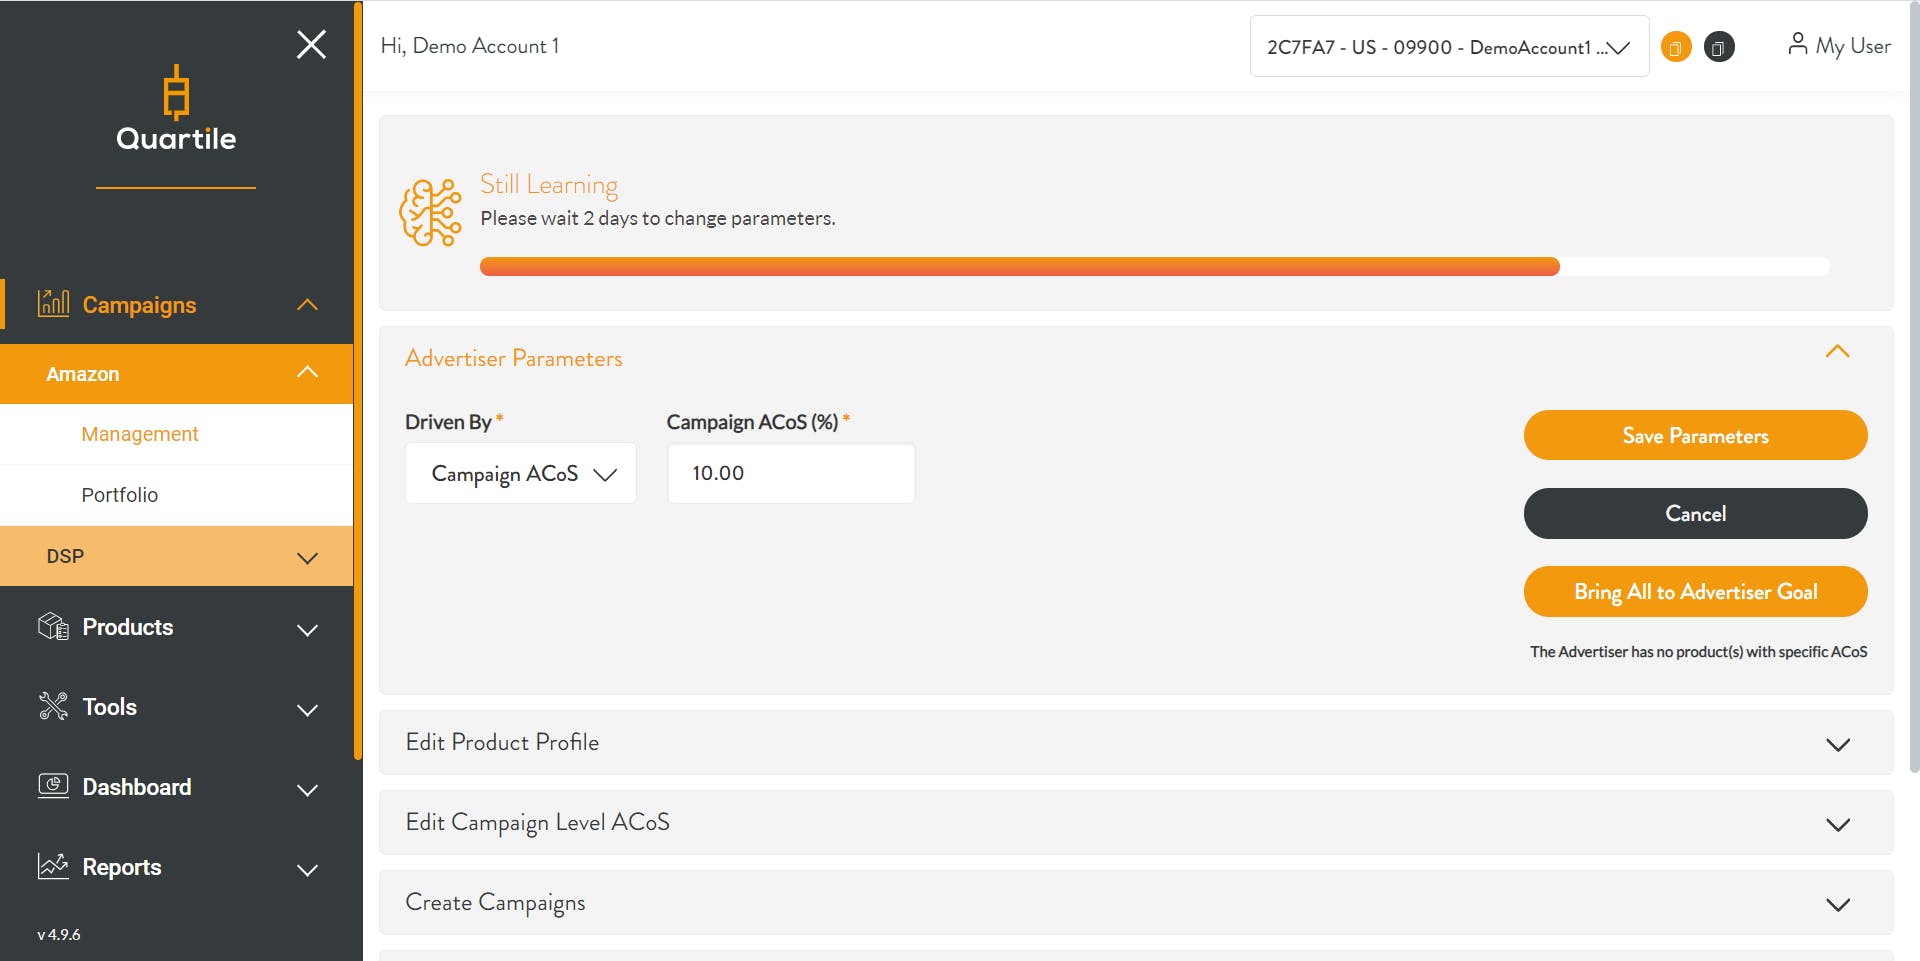Screen dimensions: 1920x961
Task: Click the Save Parameters button
Action: pyautogui.click(x=1695, y=435)
